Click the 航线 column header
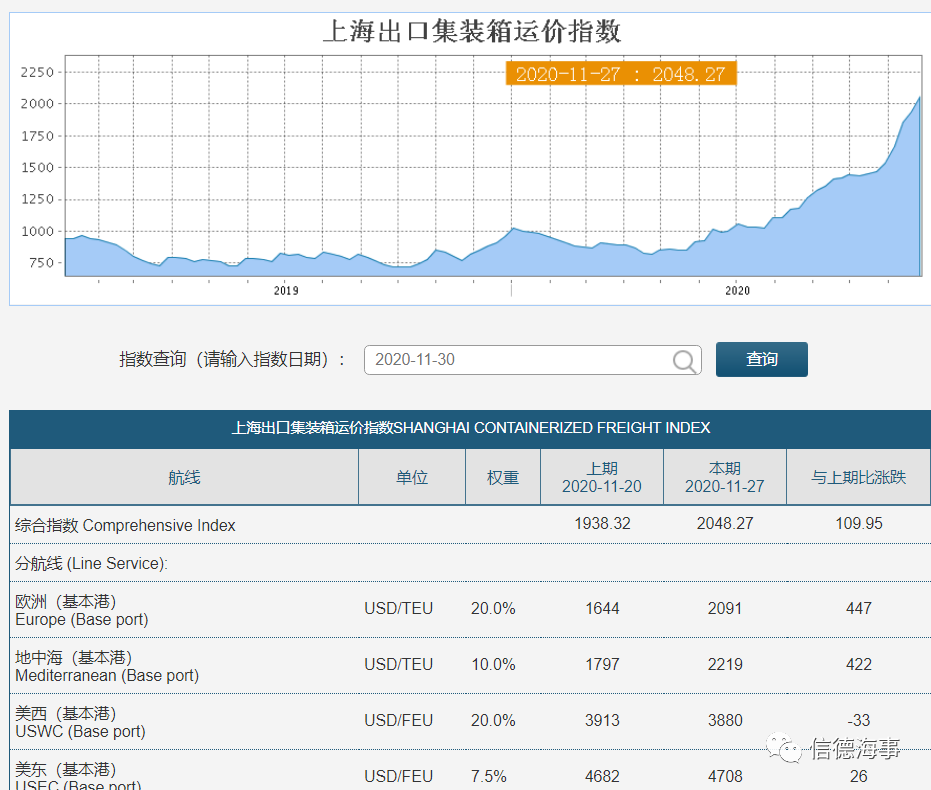This screenshot has width=931, height=790. click(x=184, y=477)
